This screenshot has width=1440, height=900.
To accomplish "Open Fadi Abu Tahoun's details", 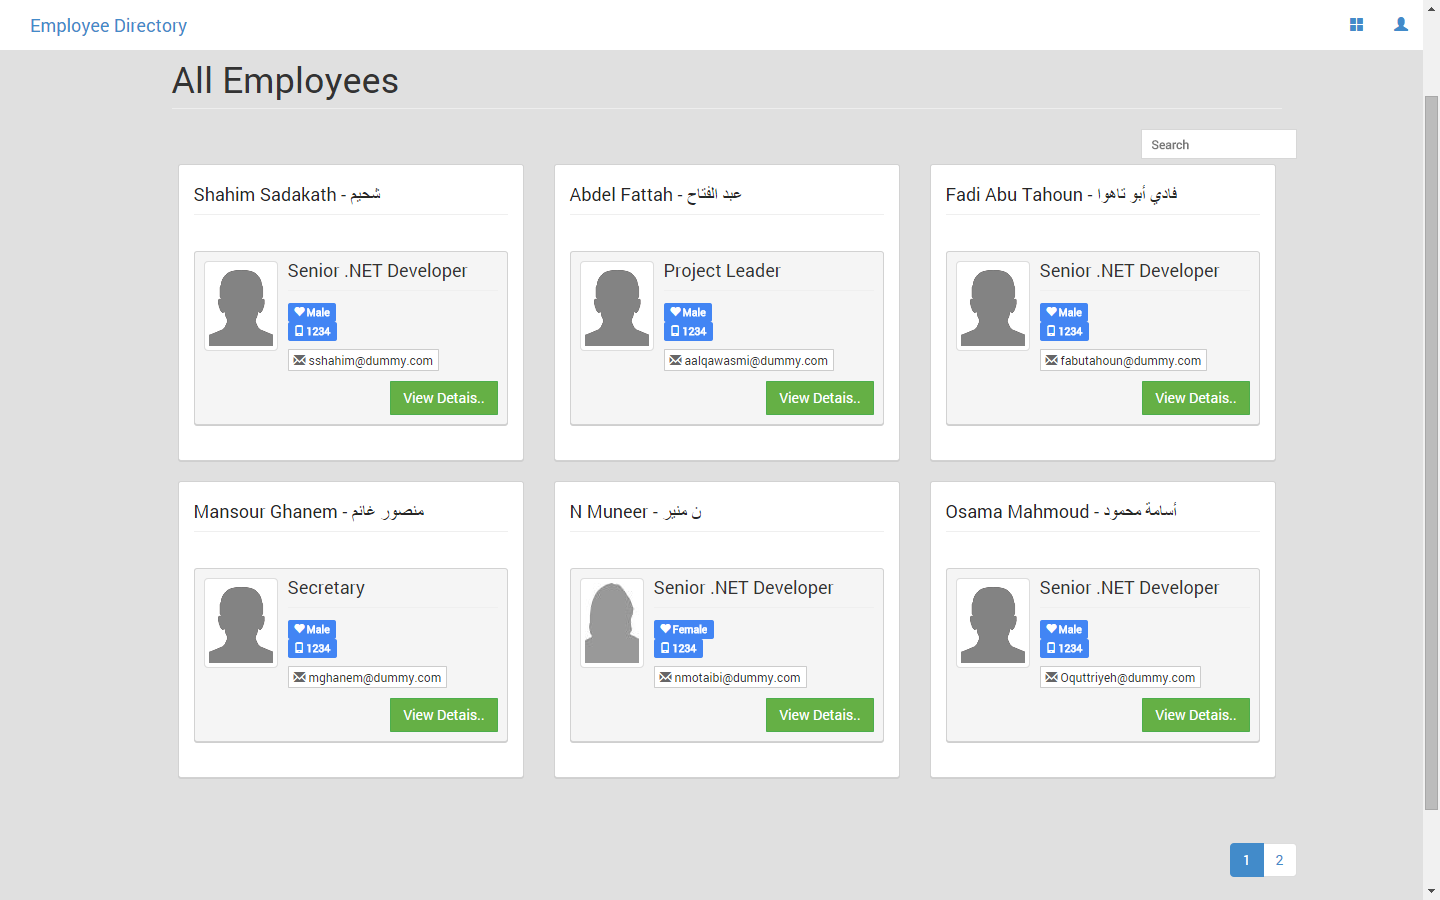I will [x=1195, y=398].
